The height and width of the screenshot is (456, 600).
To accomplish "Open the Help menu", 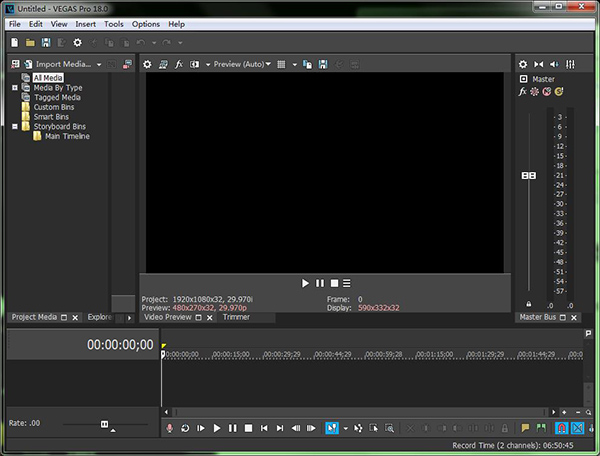I will click(176, 24).
